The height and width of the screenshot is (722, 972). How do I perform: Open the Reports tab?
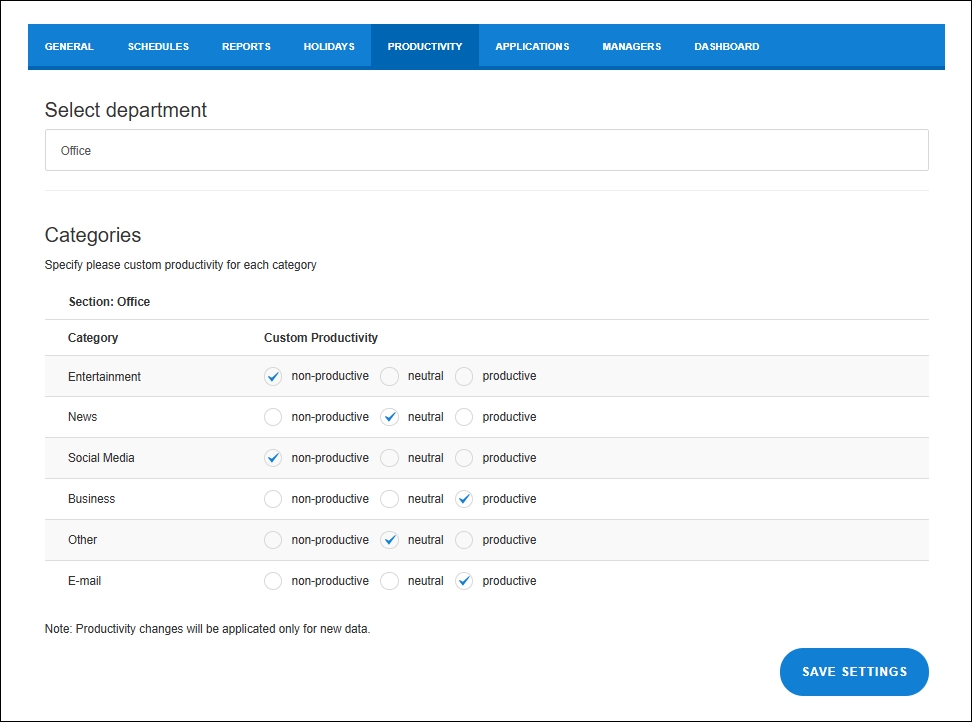pyautogui.click(x=246, y=47)
